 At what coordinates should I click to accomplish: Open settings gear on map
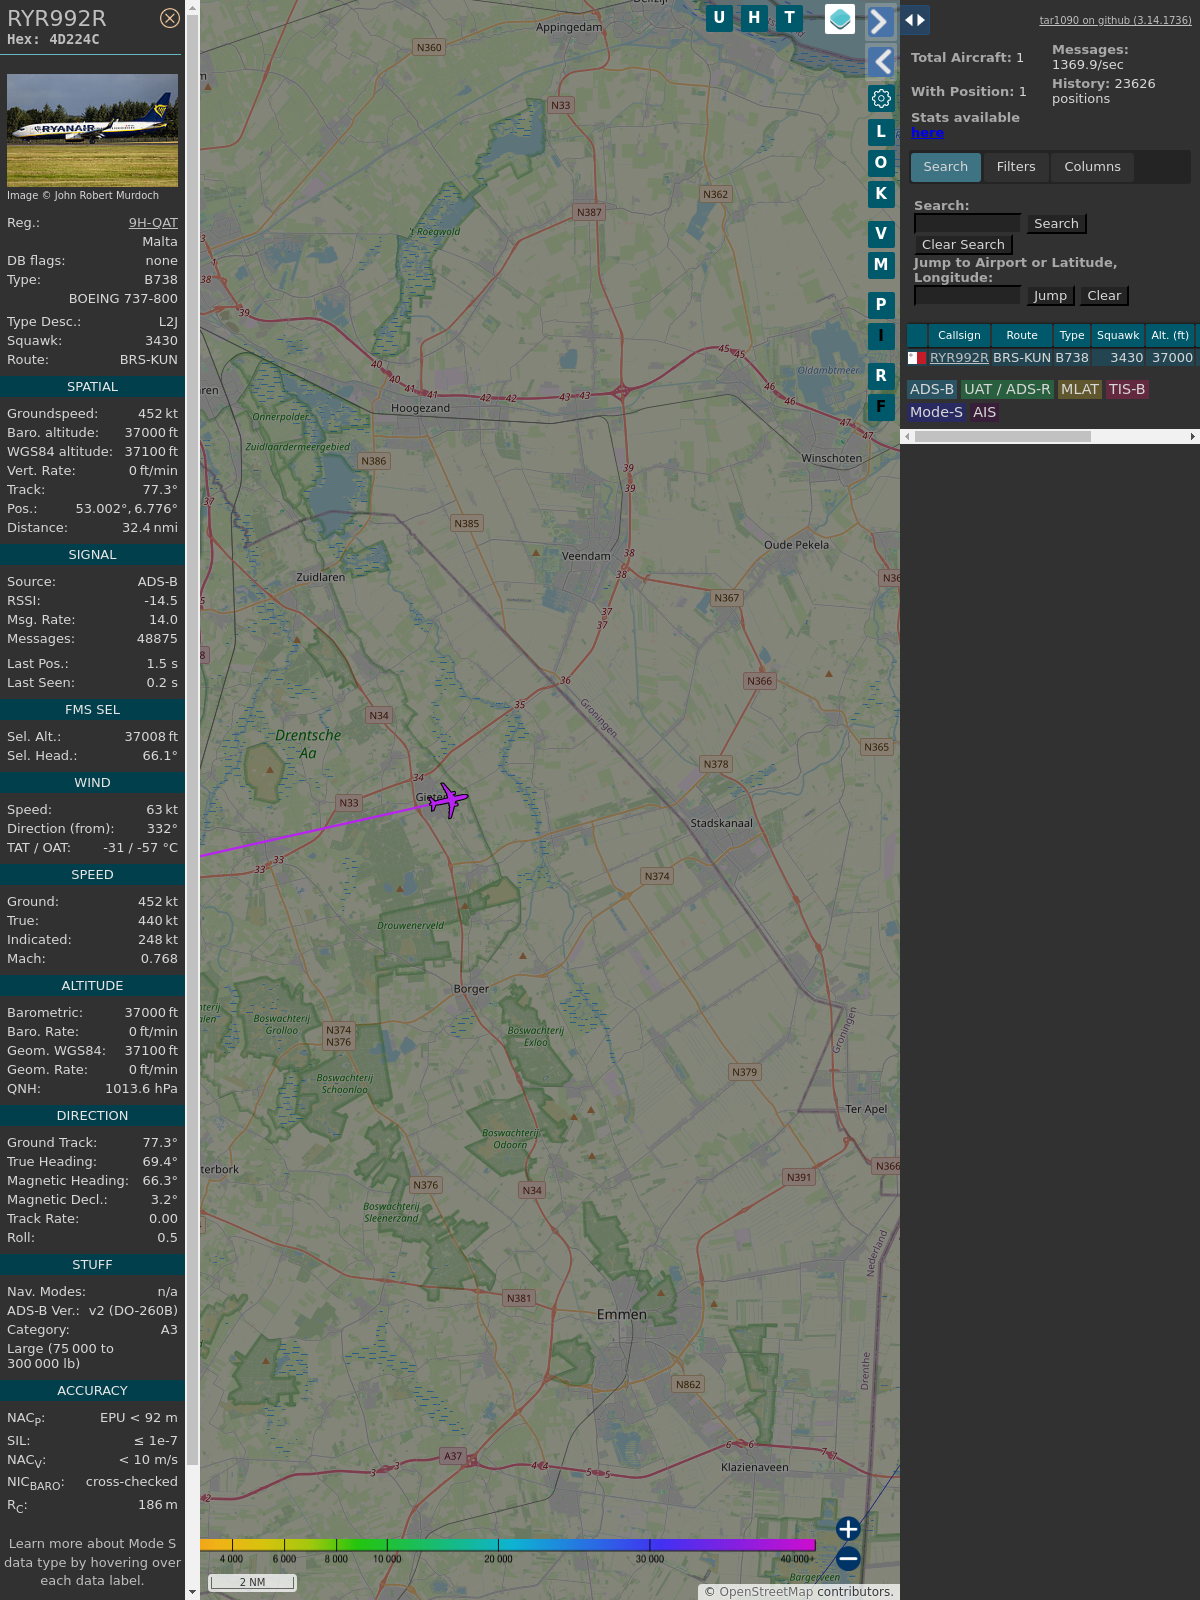[881, 98]
